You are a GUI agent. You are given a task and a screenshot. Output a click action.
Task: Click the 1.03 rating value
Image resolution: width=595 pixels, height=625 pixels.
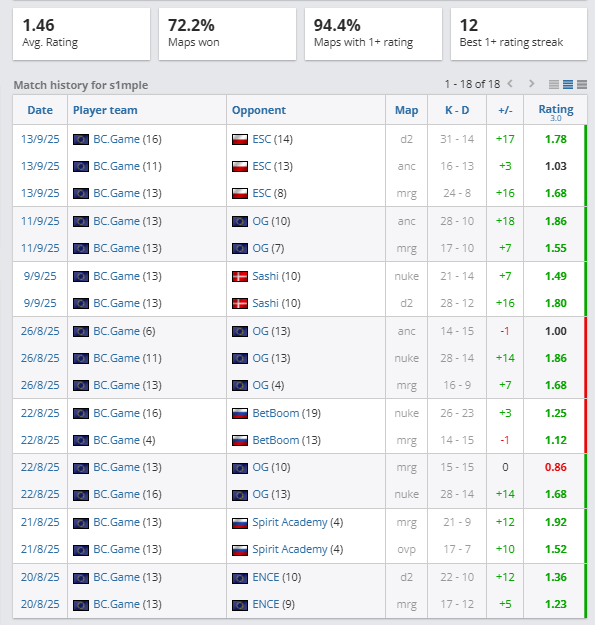(x=556, y=166)
